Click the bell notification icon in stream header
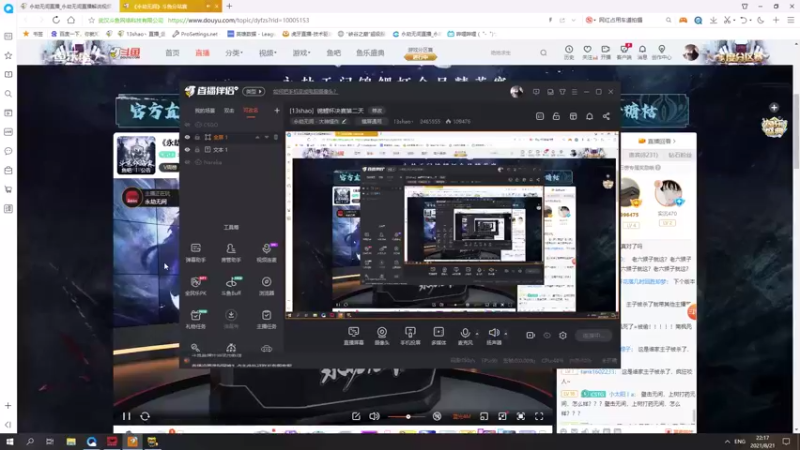This screenshot has width=800, height=450. pos(589,116)
